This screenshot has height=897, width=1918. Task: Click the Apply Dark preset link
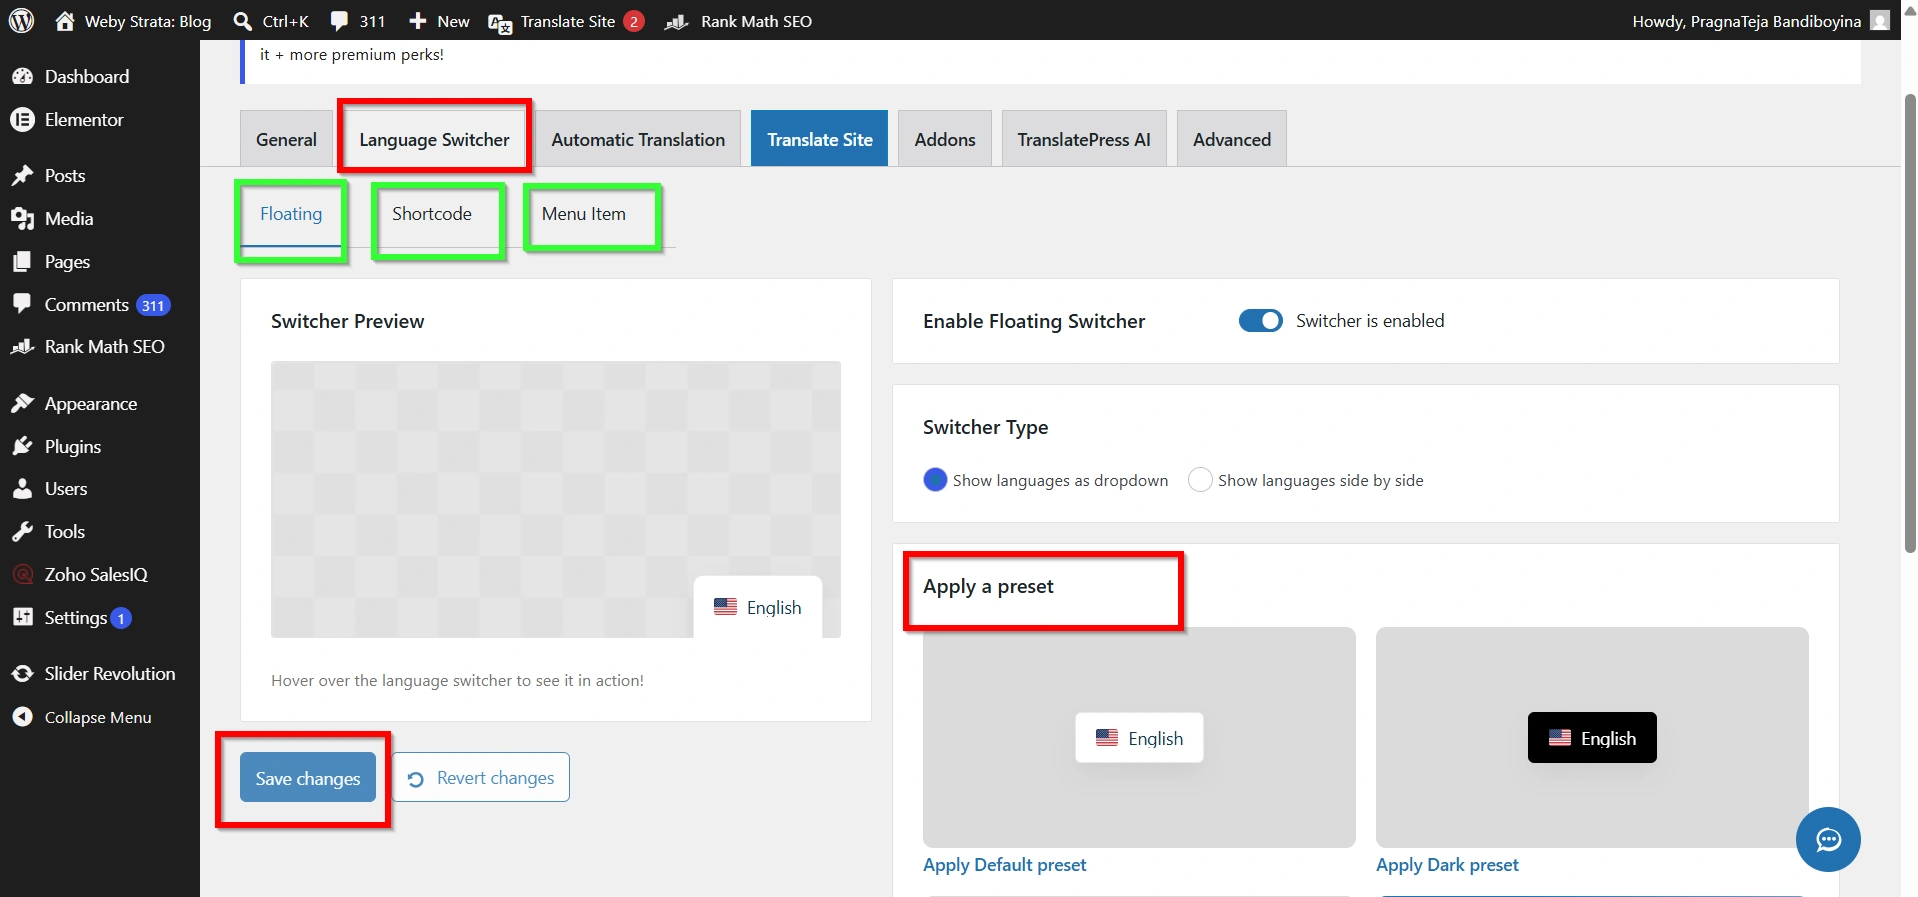point(1447,865)
